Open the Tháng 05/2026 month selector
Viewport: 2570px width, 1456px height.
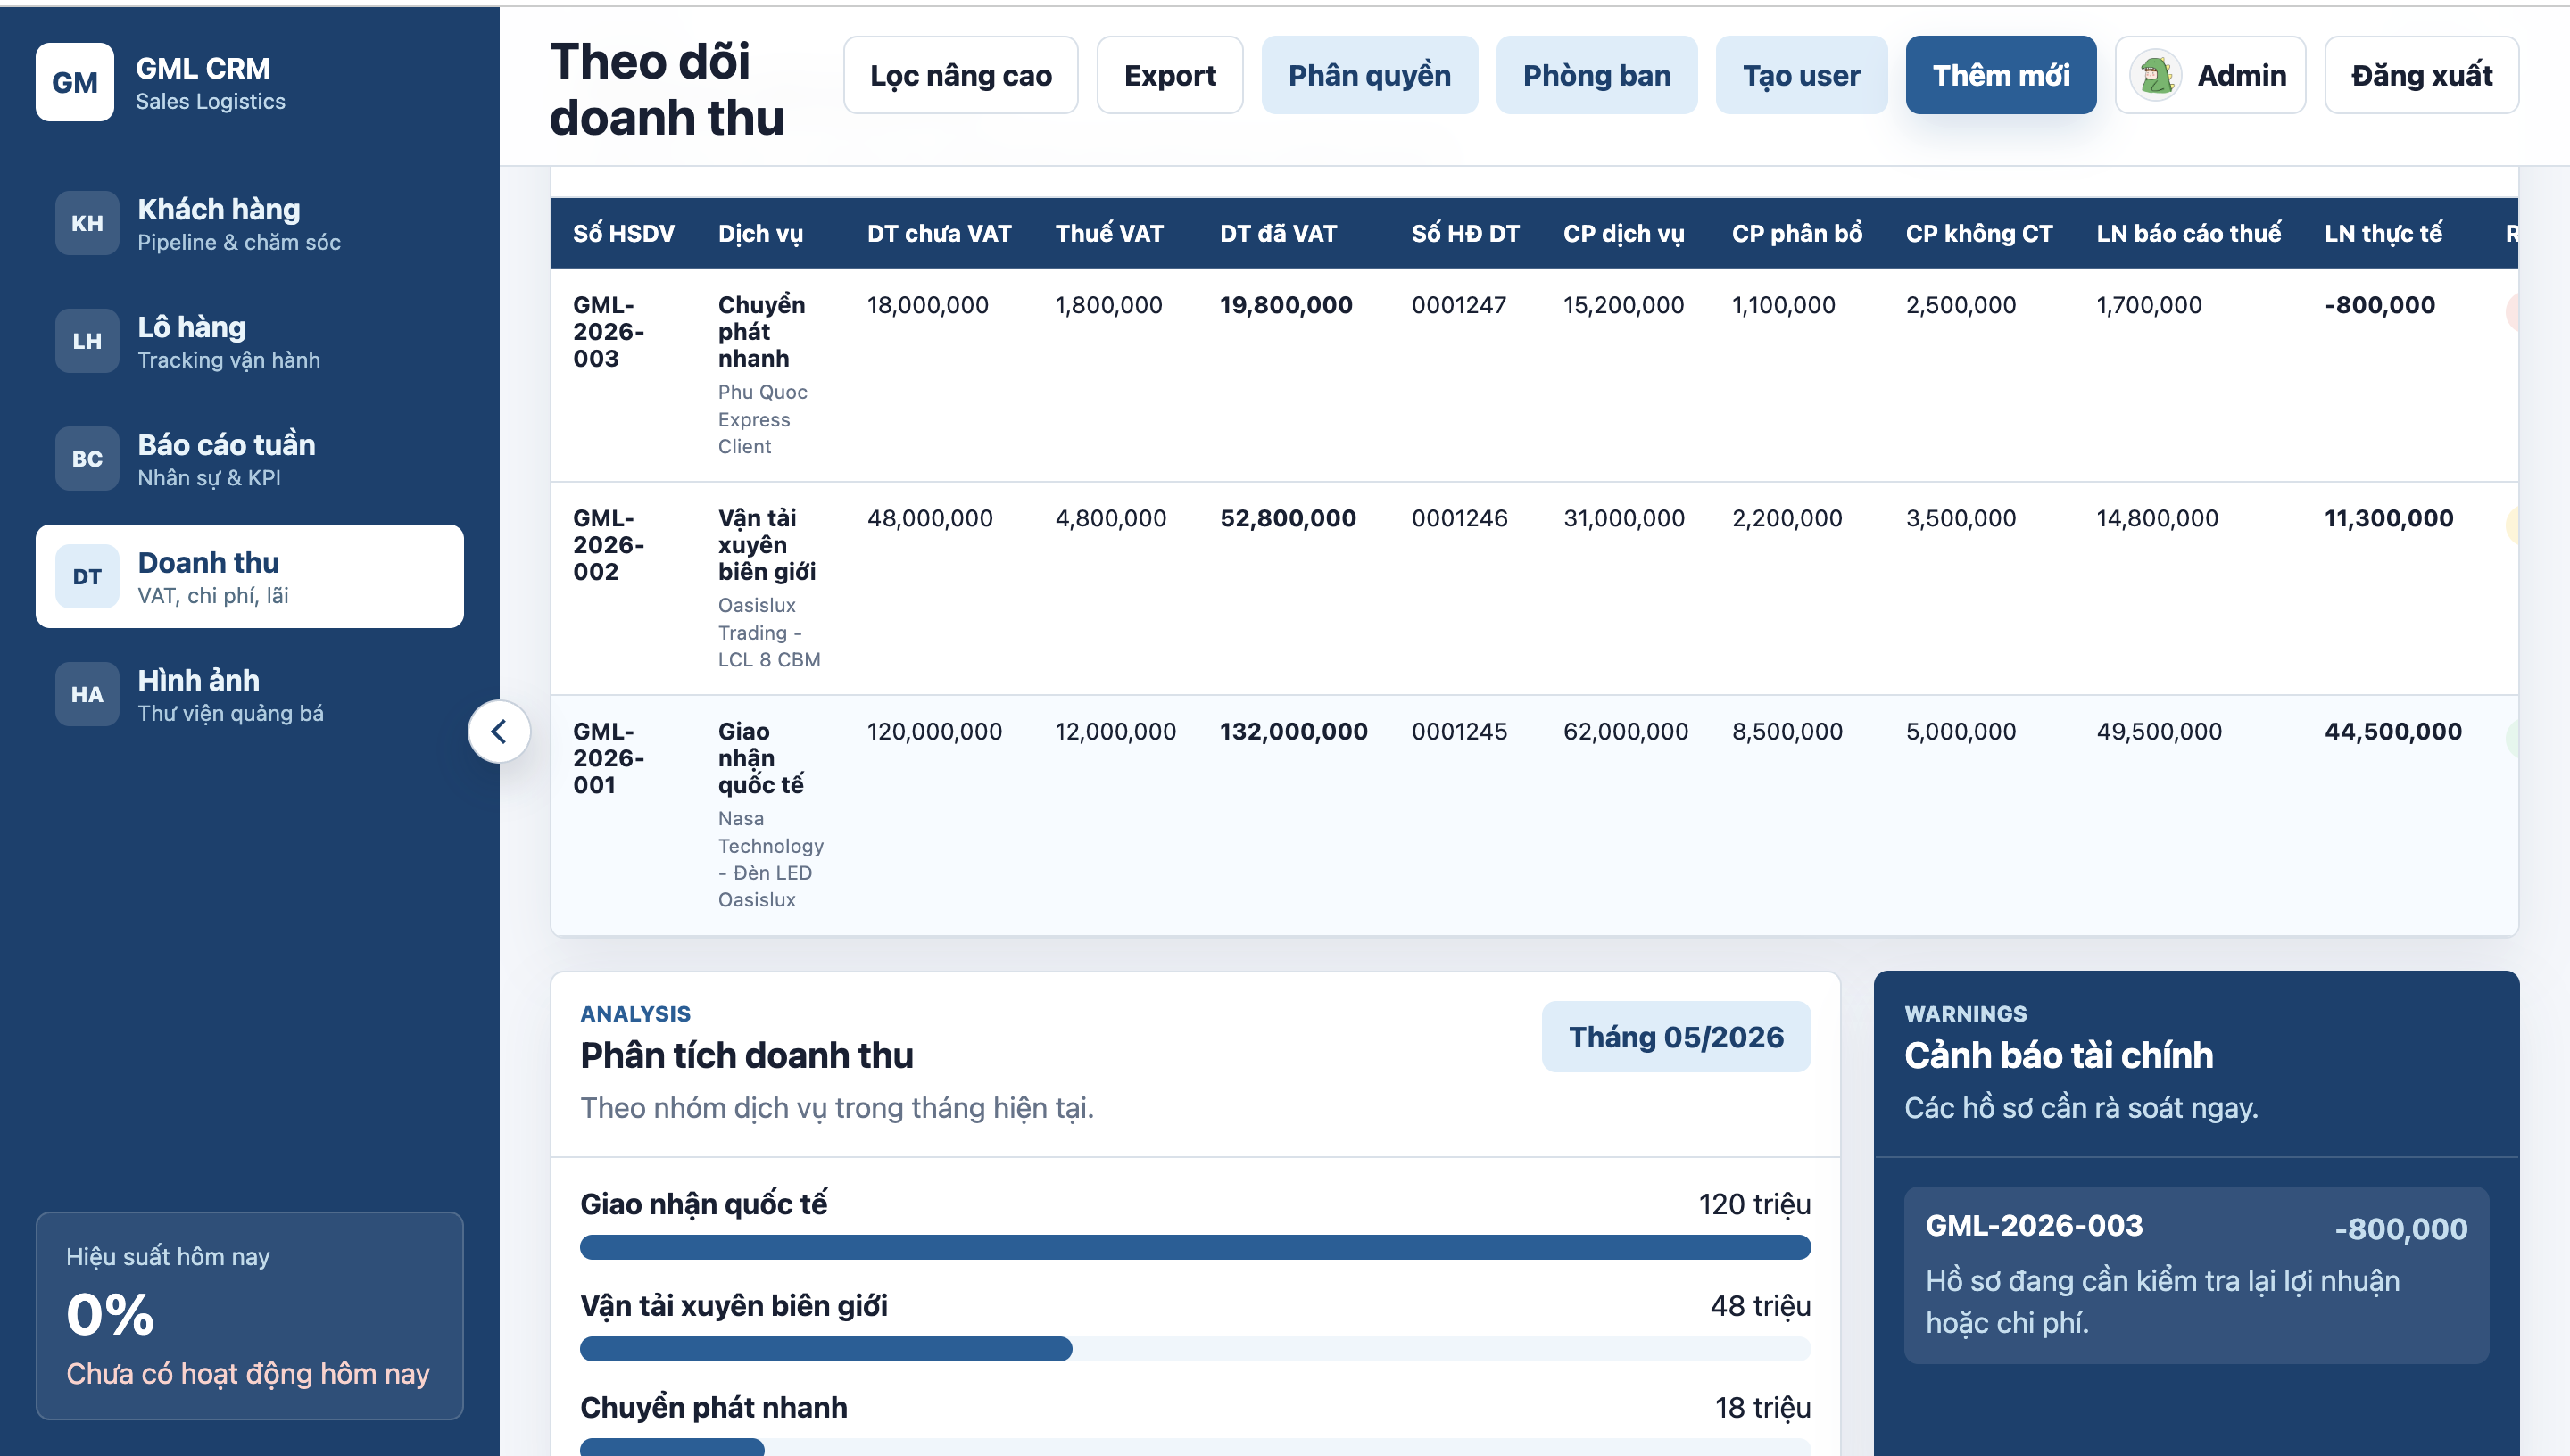coord(1676,1037)
